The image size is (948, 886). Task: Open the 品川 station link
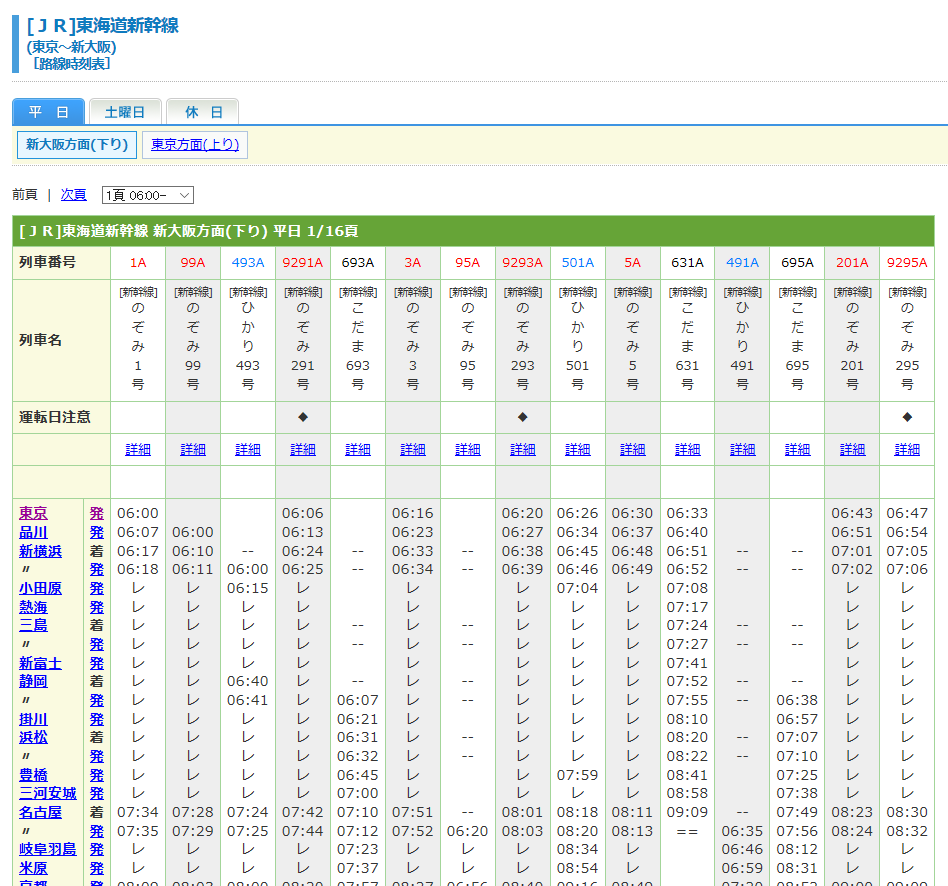33,532
